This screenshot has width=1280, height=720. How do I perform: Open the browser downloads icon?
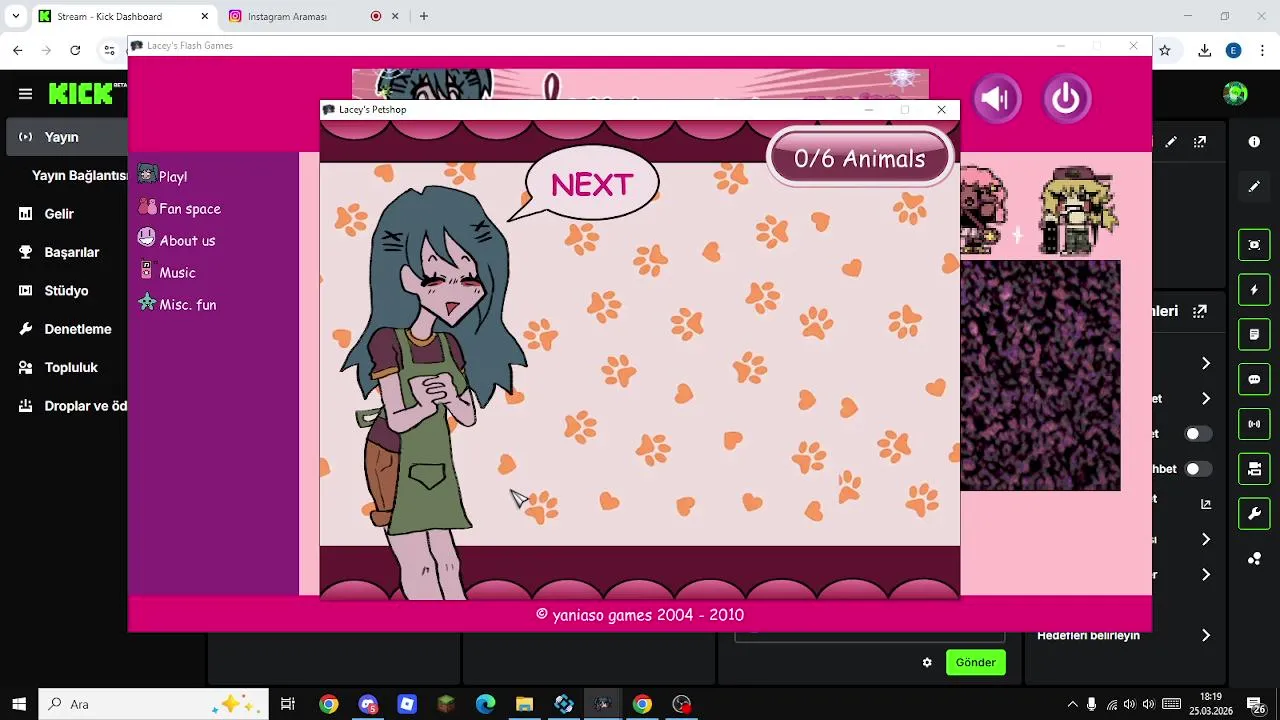1205,50
